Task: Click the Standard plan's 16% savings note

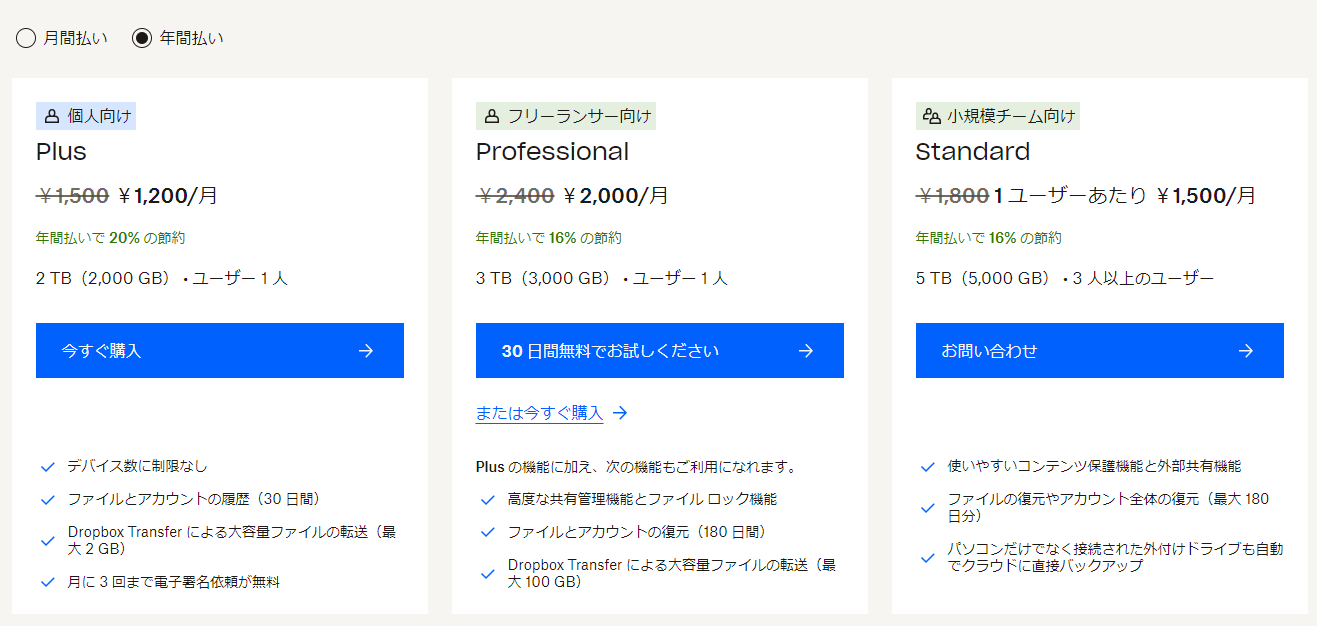Action: (x=989, y=238)
